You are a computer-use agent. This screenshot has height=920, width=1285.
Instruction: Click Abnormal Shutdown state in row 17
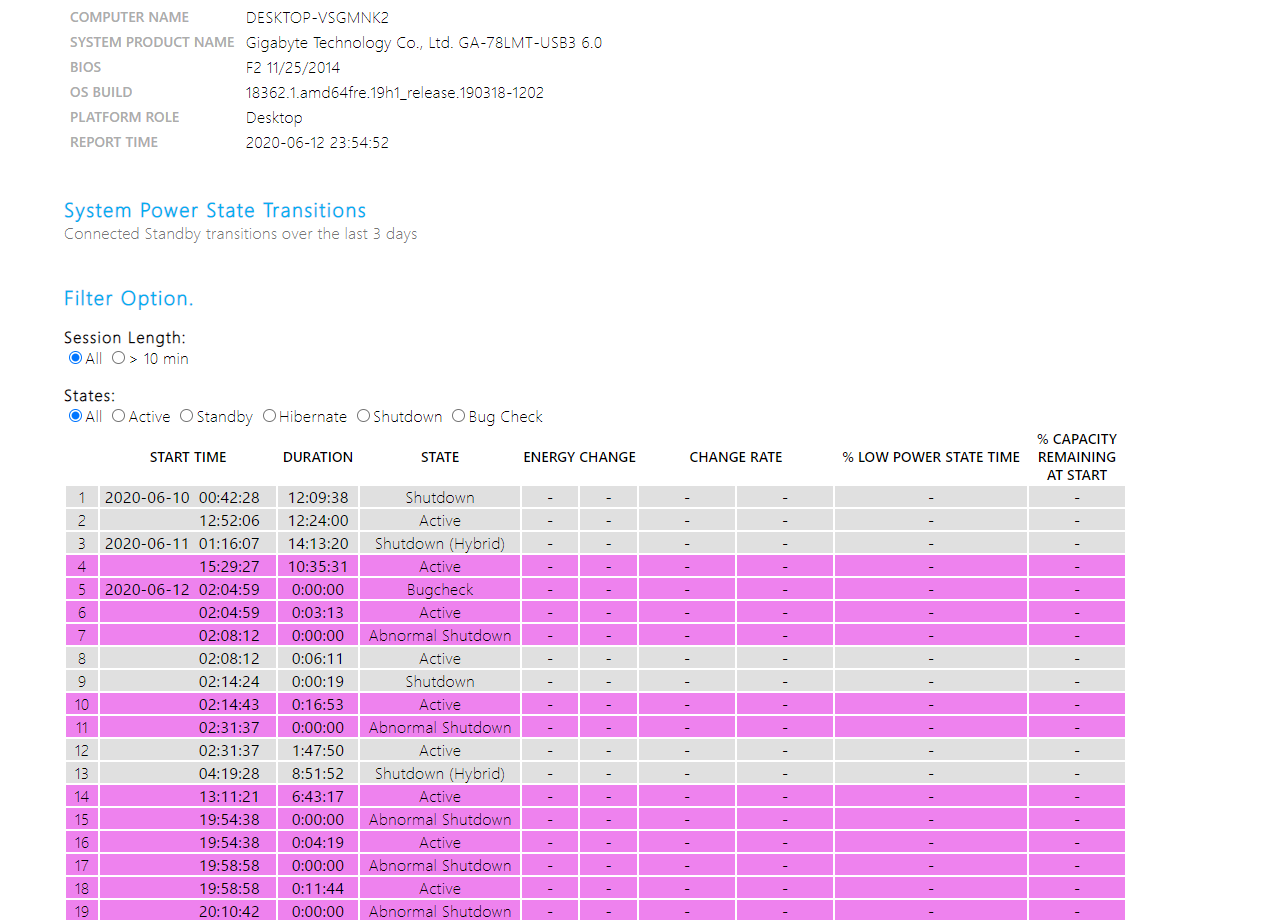tap(440, 866)
